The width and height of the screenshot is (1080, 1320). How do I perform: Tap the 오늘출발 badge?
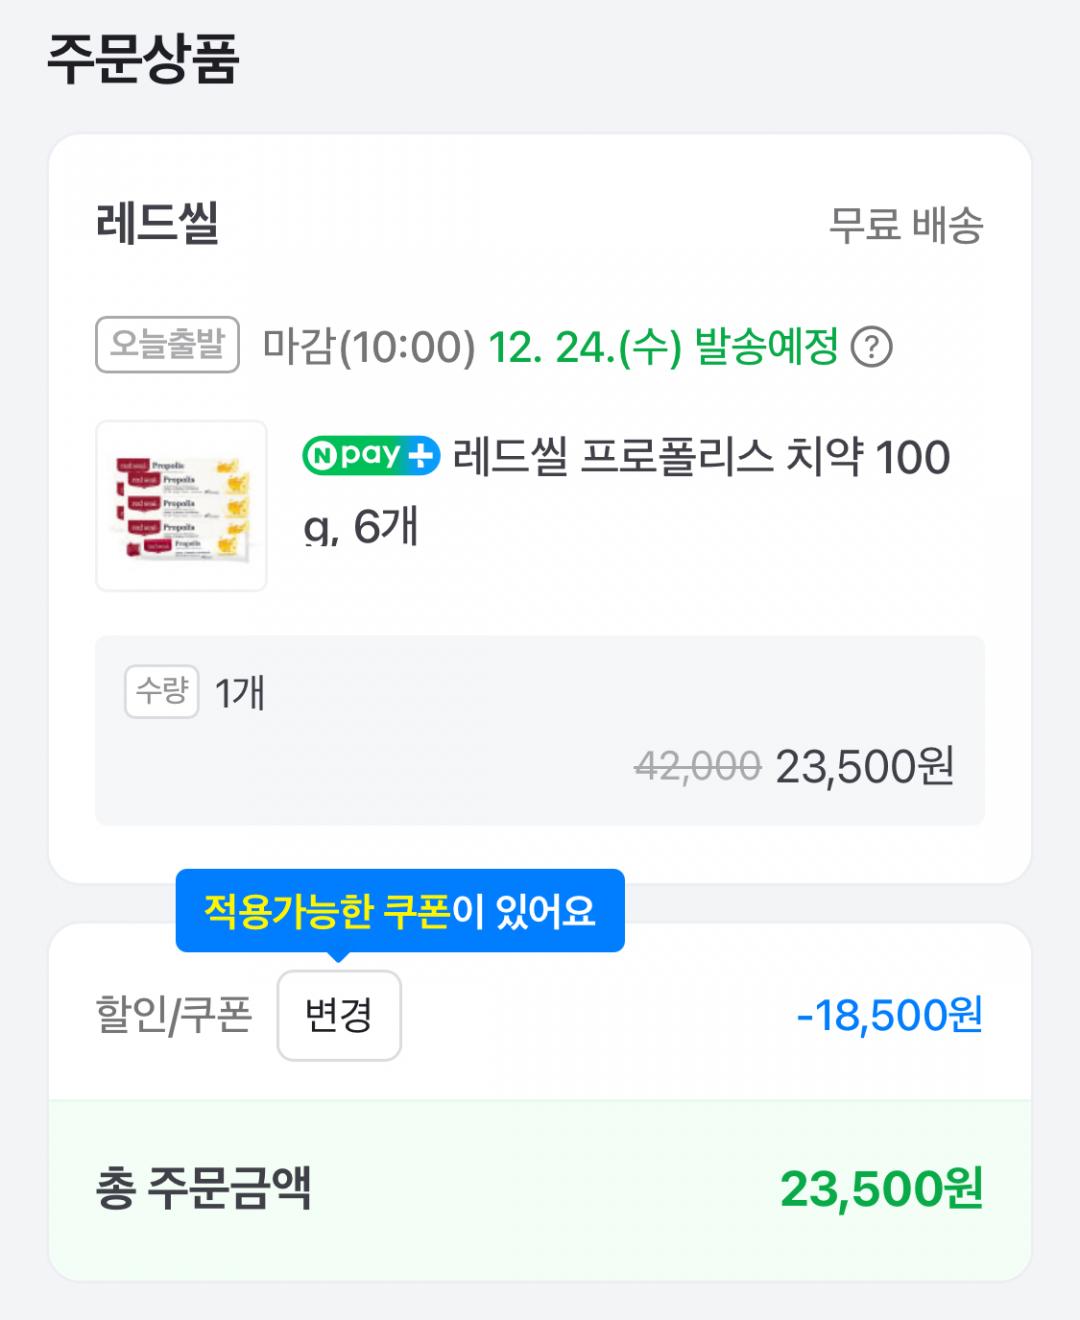[x=167, y=345]
